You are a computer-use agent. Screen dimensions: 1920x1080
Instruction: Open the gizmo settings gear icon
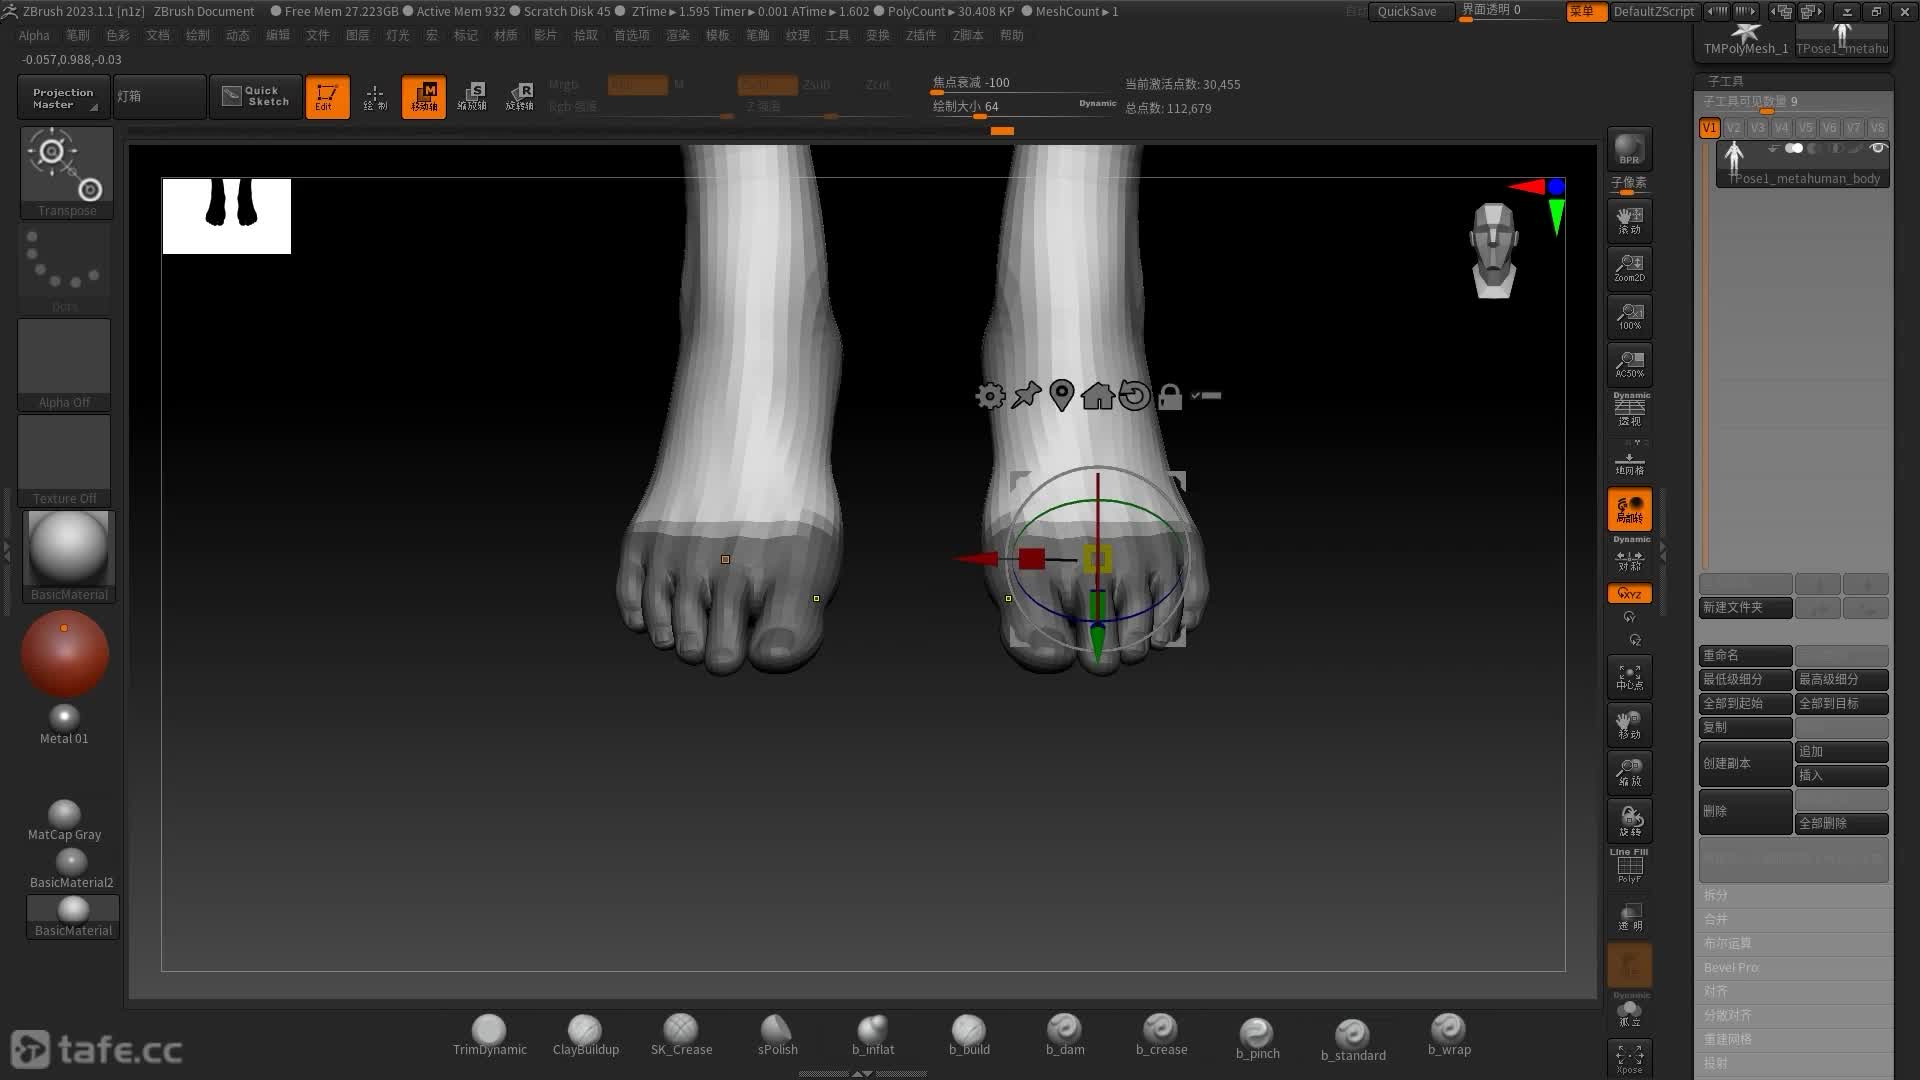[x=990, y=396]
